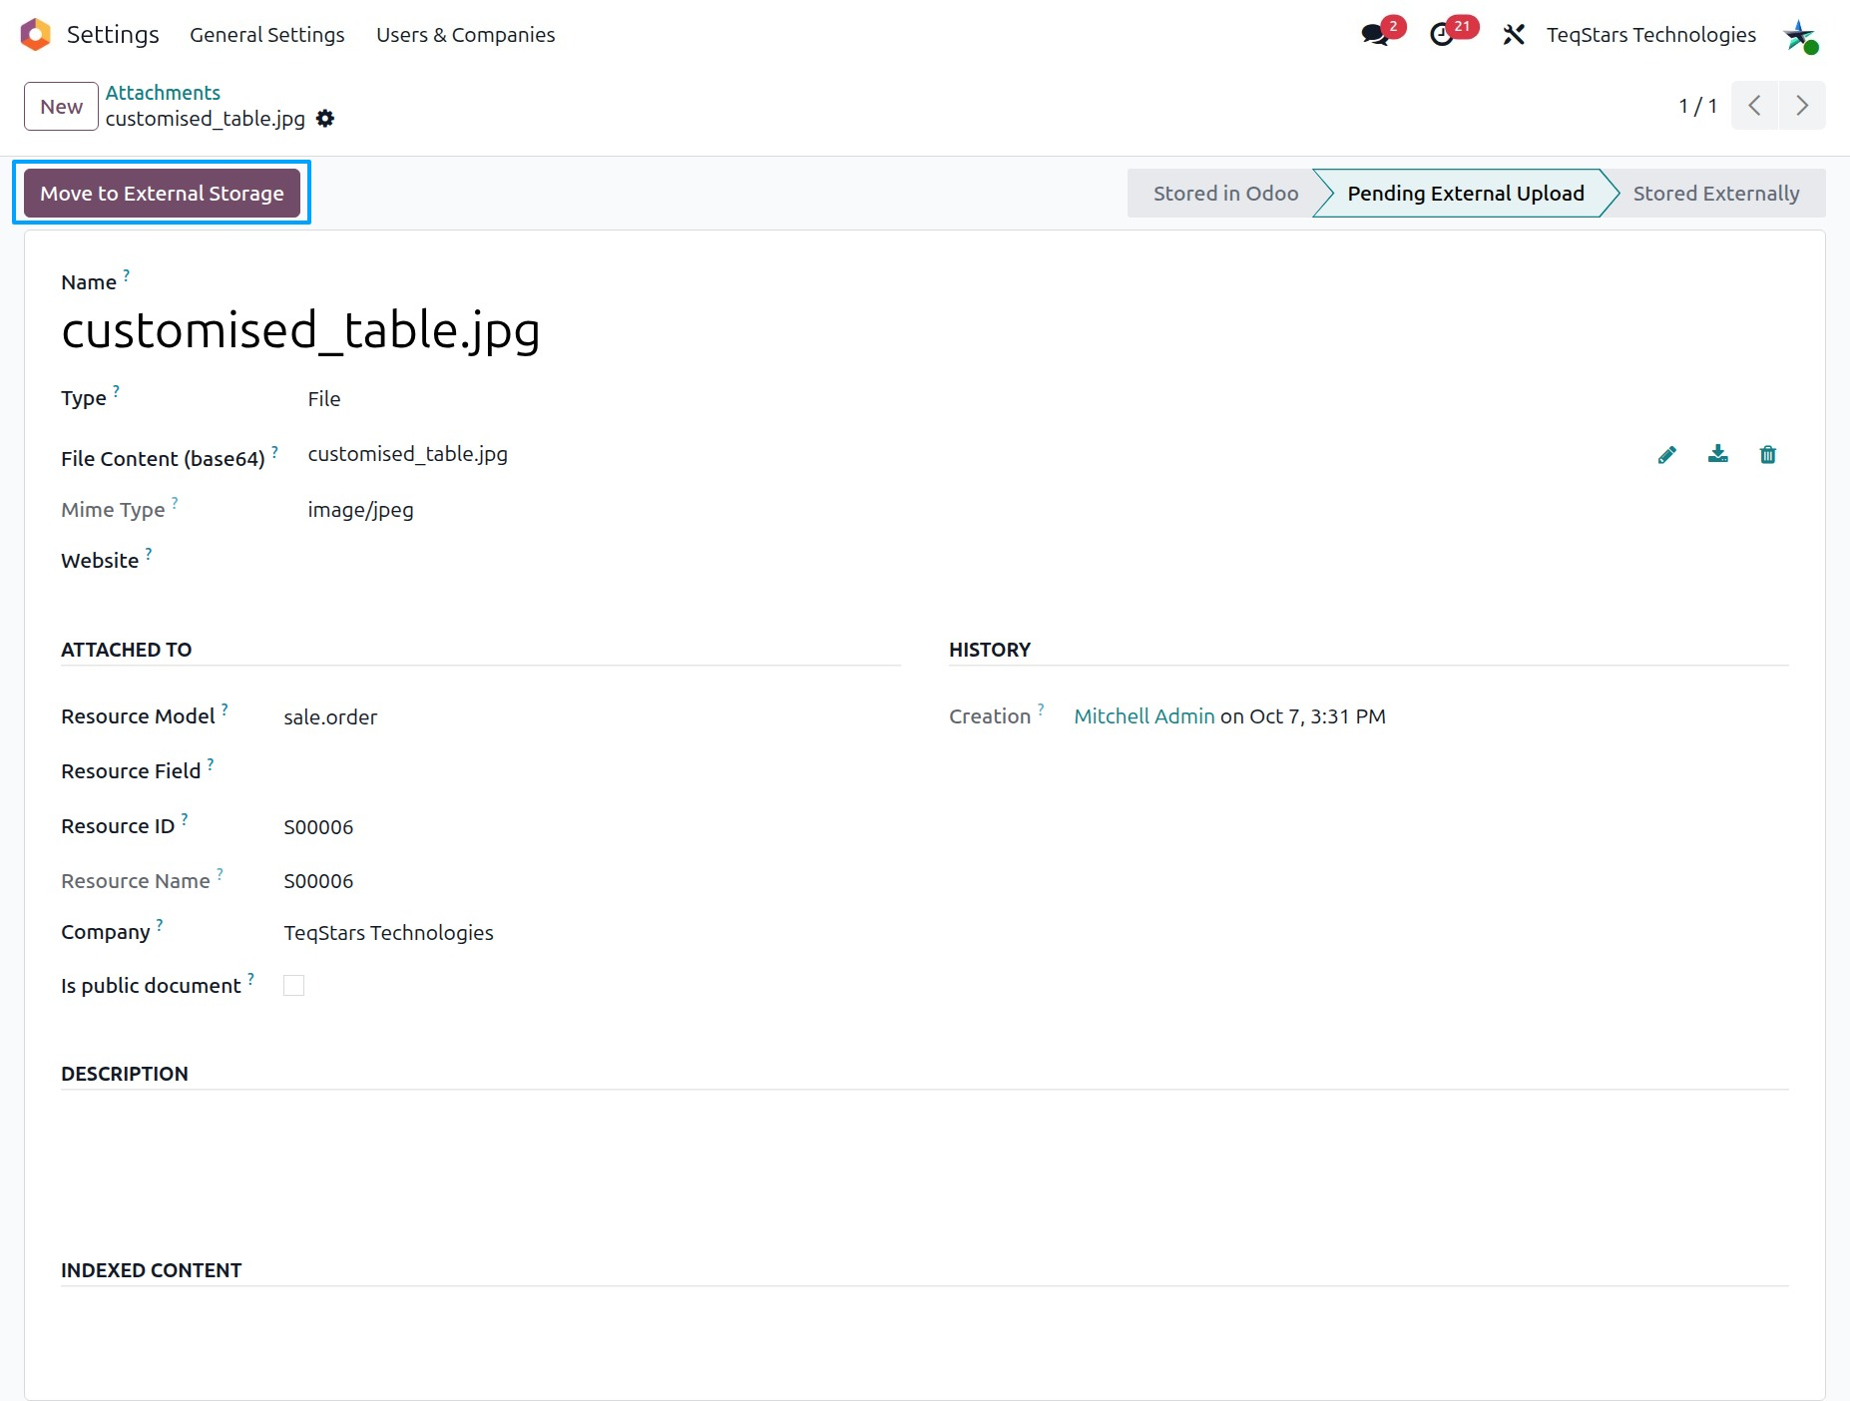Viewport: 1850px width, 1401px height.
Task: Show help tooltip for Mime Type
Action: pos(174,502)
